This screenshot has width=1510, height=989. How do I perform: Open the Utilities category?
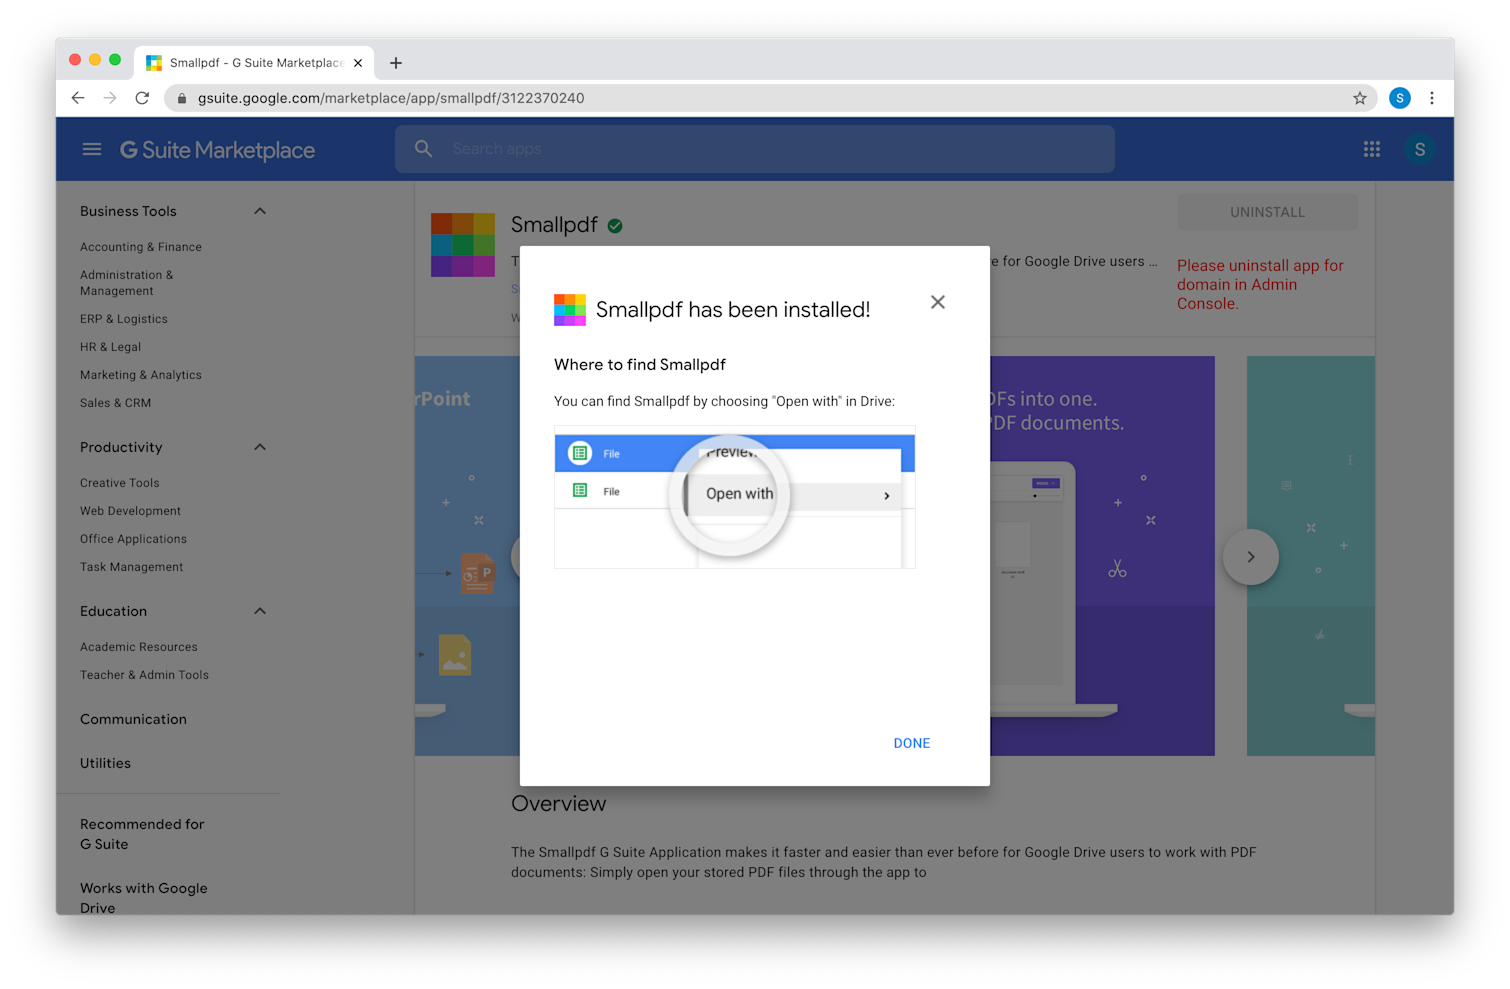pos(105,763)
